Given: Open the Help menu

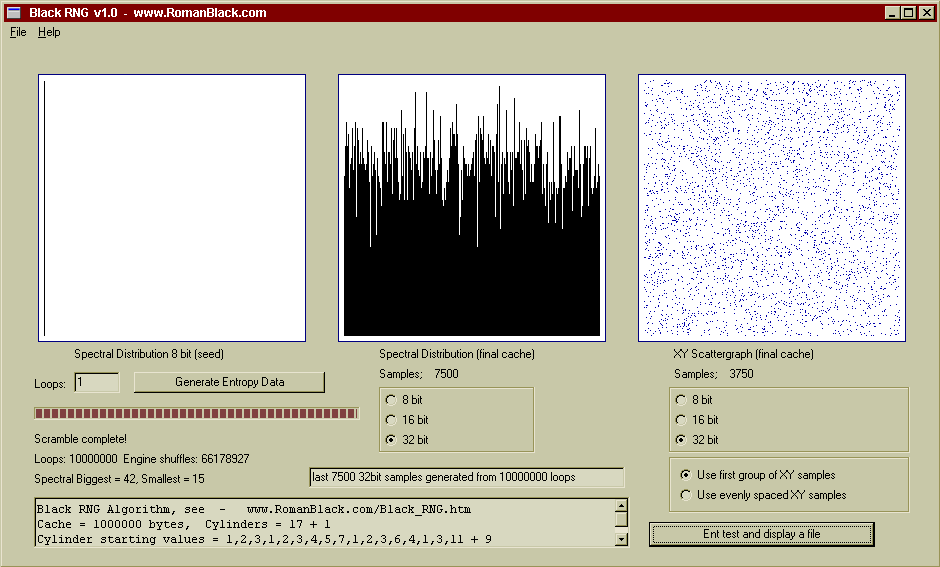Looking at the screenshot, I should coord(49,32).
